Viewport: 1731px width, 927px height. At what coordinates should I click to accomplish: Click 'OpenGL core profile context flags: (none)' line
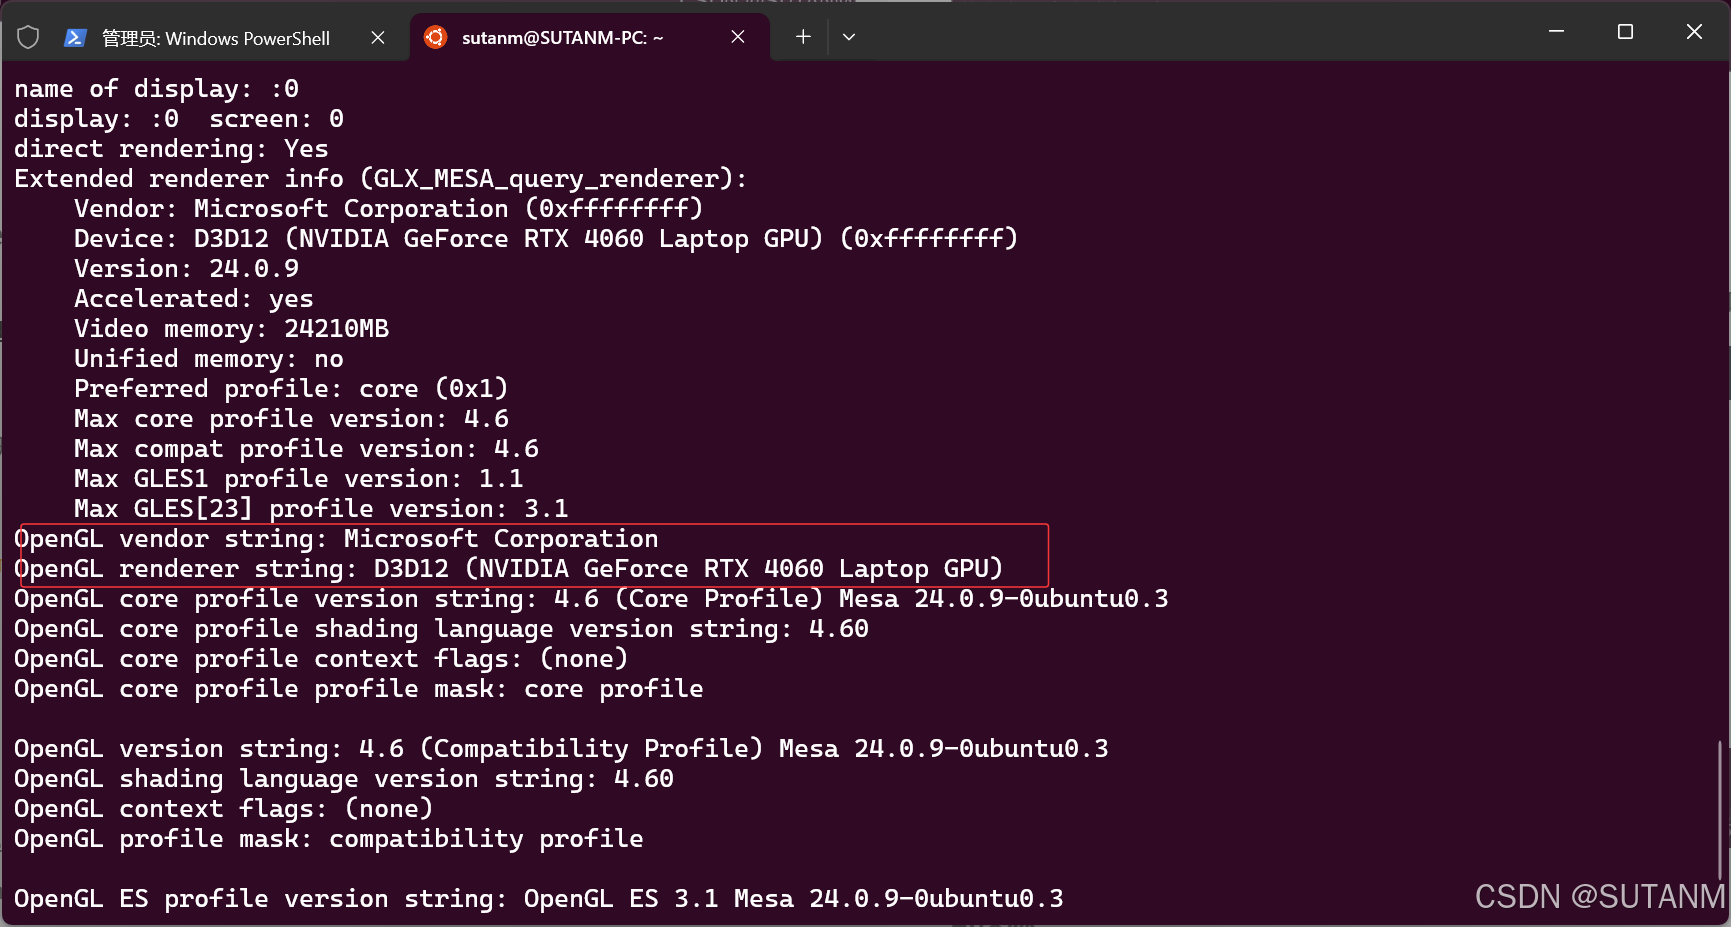coord(321,659)
